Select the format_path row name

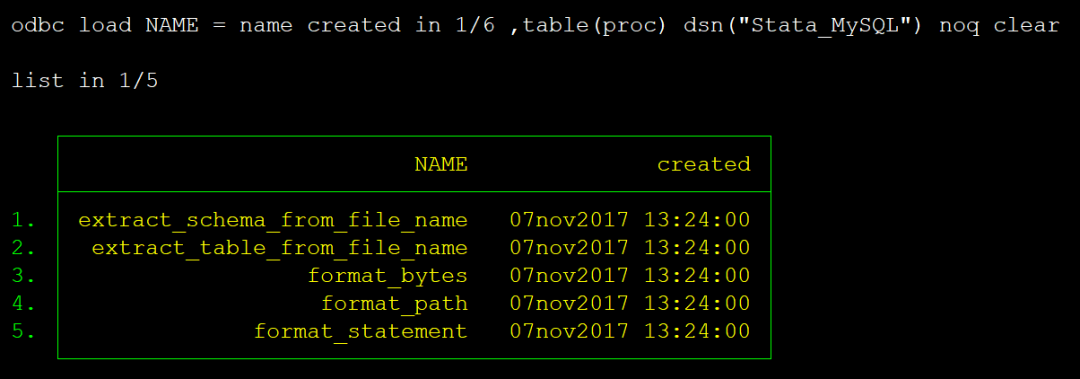pos(395,303)
